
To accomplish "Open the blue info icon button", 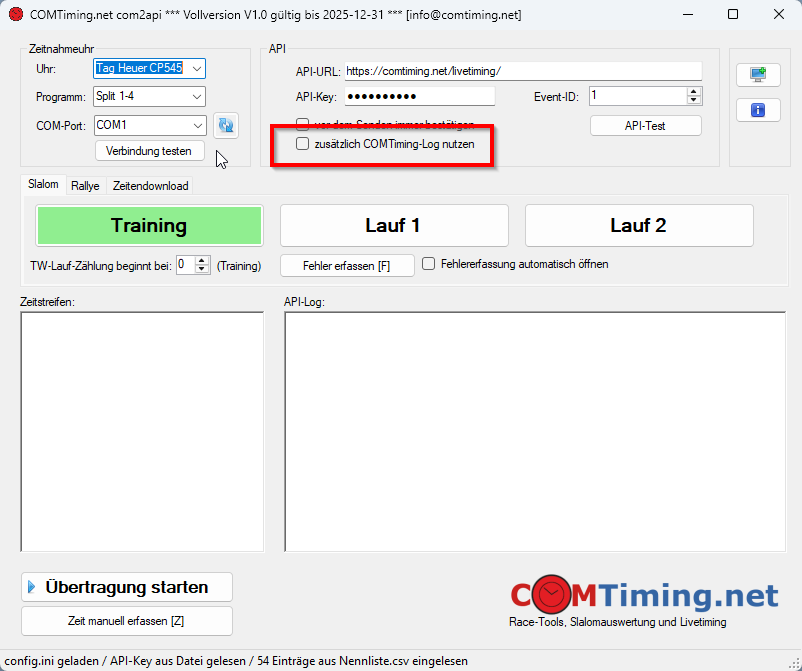I will tap(758, 110).
